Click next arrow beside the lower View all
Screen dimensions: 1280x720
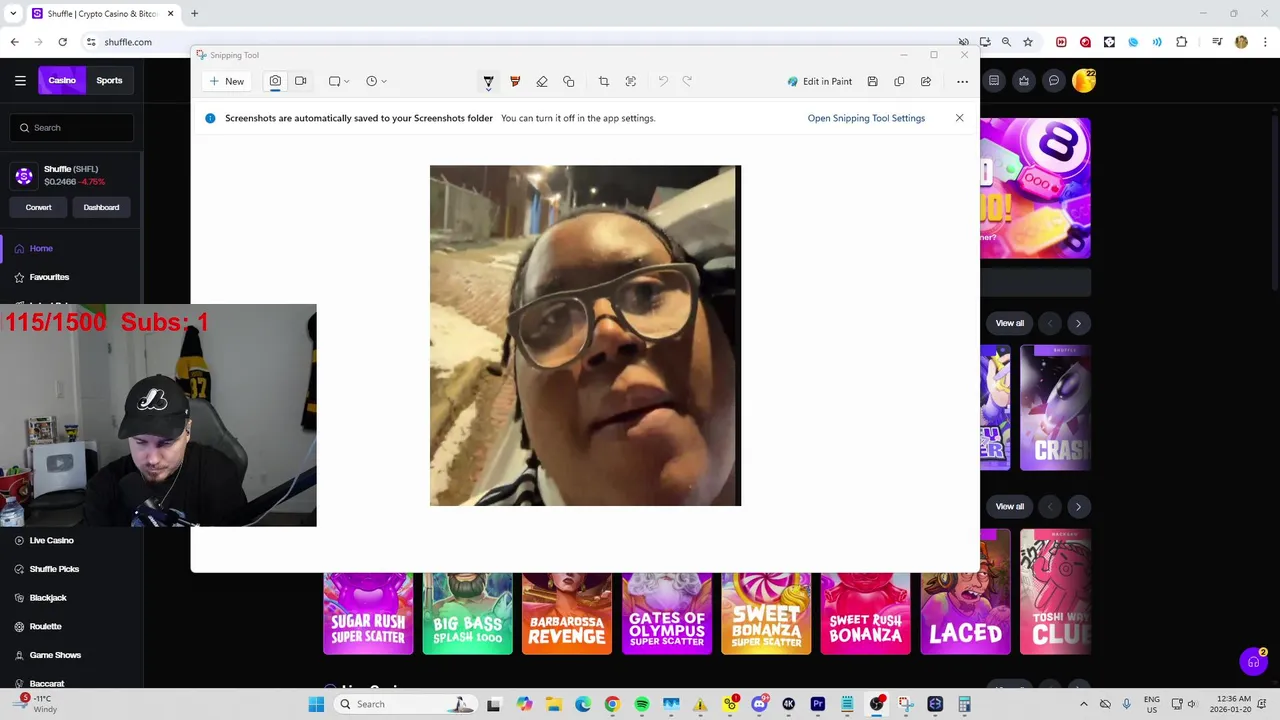pyautogui.click(x=1078, y=506)
